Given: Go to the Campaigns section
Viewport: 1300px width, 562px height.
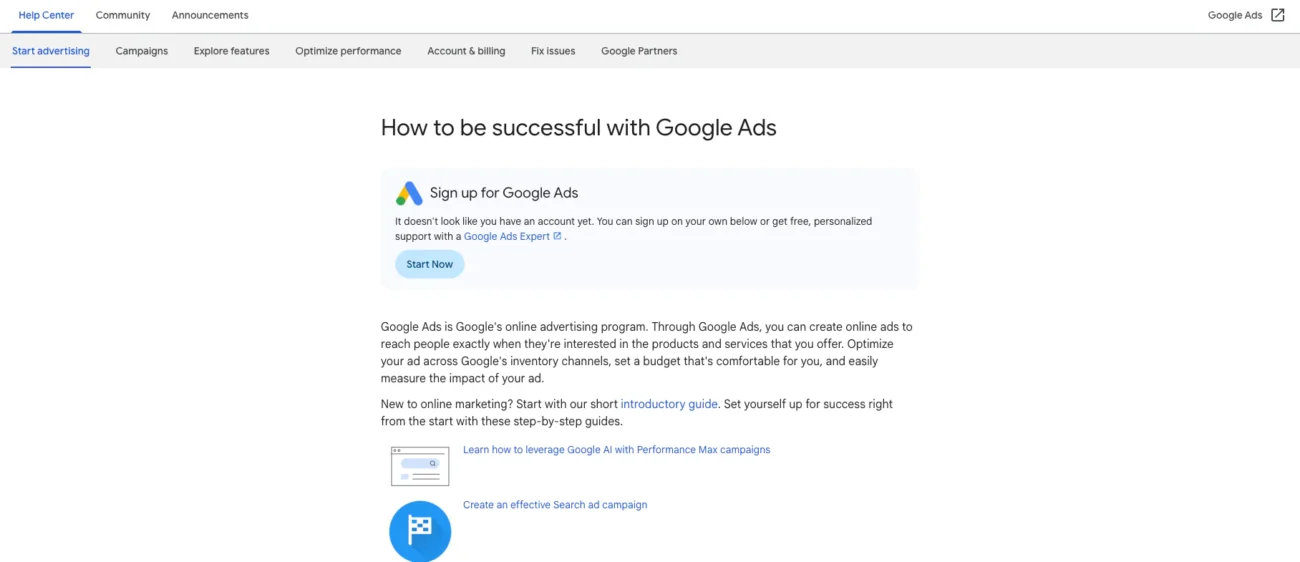Looking at the screenshot, I should pyautogui.click(x=142, y=51).
